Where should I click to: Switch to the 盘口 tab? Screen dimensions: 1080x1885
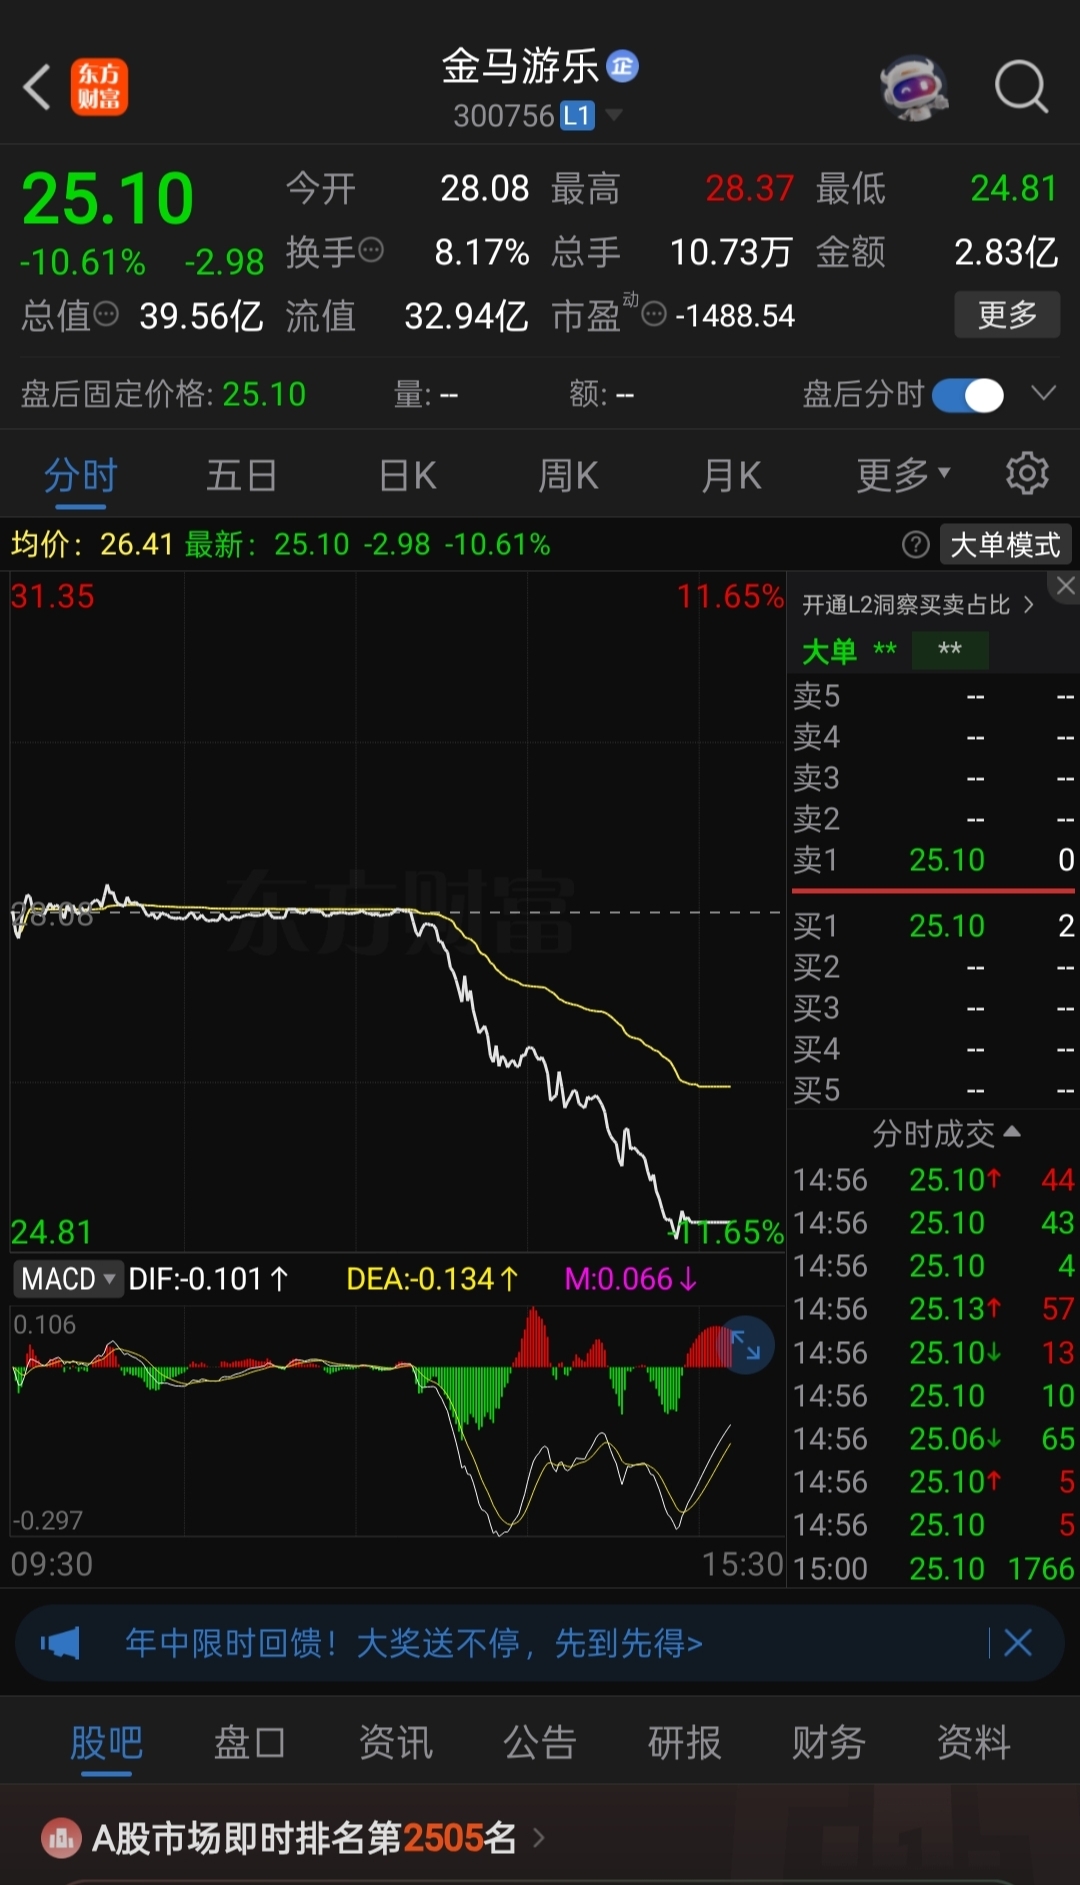[x=251, y=1743]
